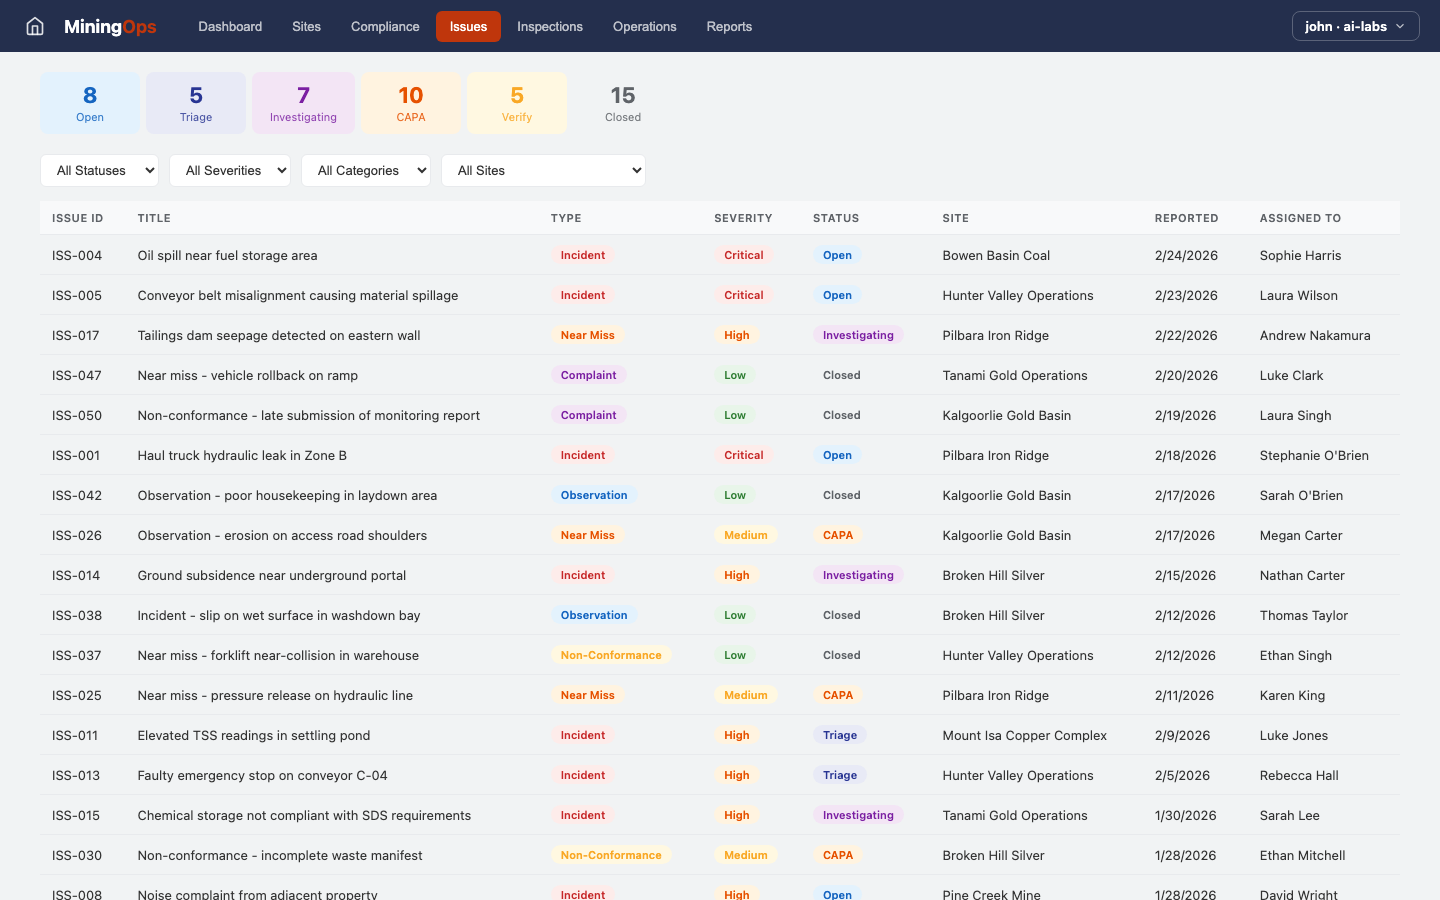Sort by the Reported column header
This screenshot has width=1440, height=900.
pos(1186,218)
